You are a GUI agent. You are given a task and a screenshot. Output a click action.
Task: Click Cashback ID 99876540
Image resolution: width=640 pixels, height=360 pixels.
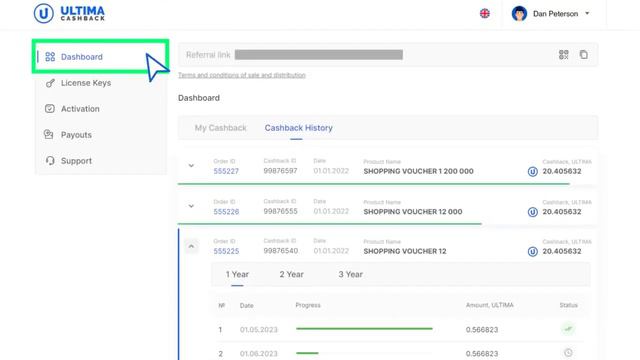tap(280, 251)
